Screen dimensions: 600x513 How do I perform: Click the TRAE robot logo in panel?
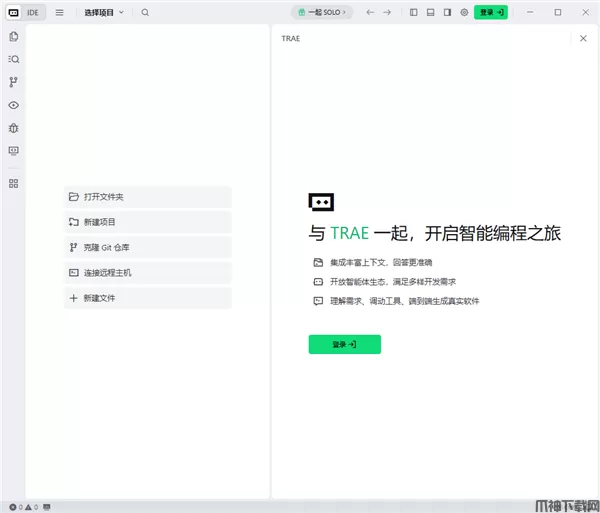321,202
